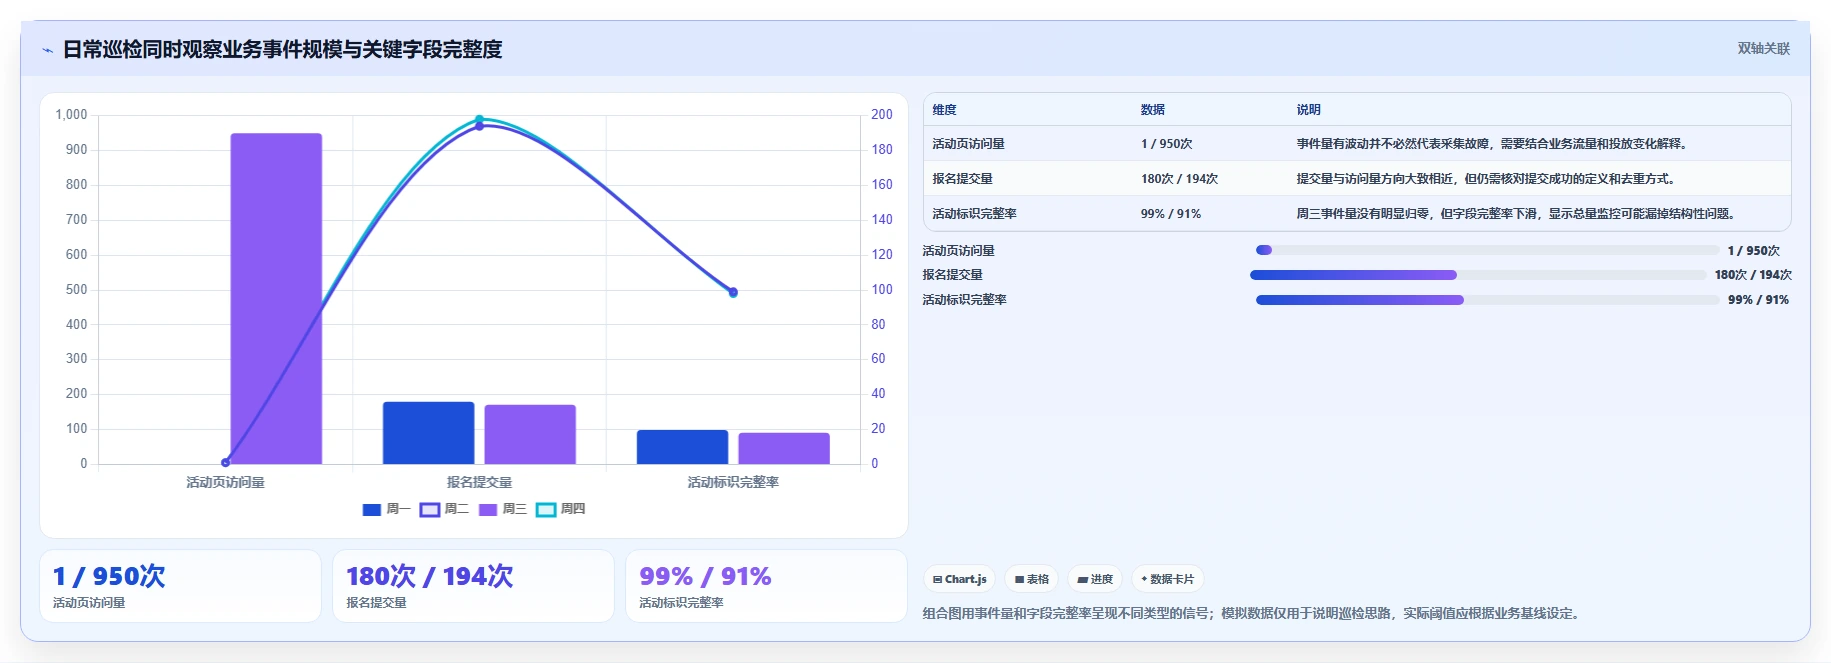The height and width of the screenshot is (663, 1831).
Task: Click the 进度 tag
Action: pos(1095,579)
